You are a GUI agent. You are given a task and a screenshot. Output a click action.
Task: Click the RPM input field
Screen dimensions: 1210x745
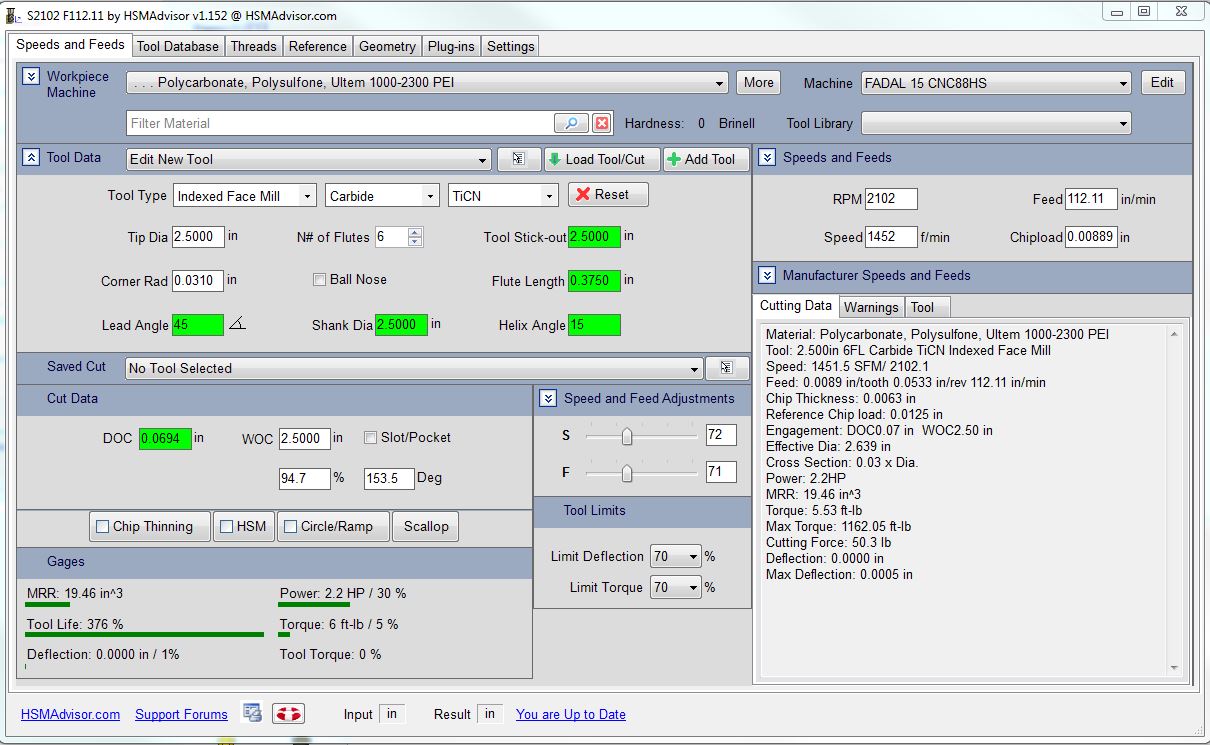click(x=890, y=199)
